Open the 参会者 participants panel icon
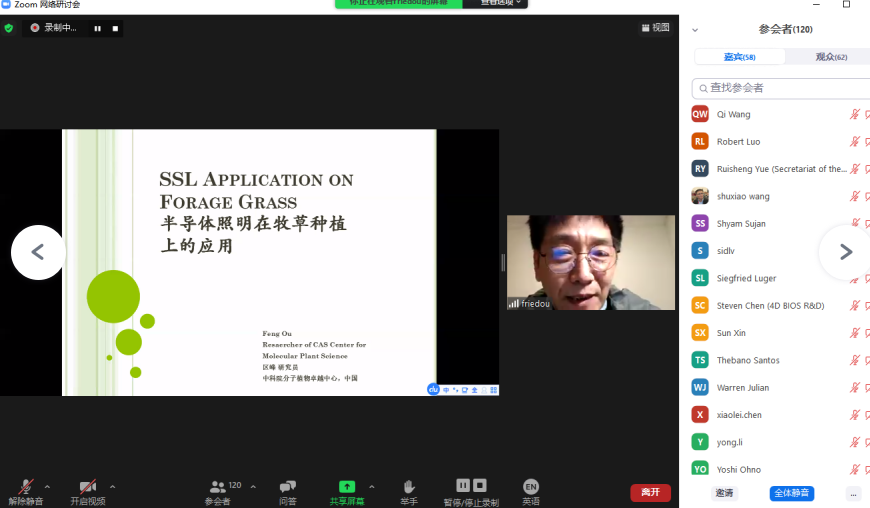Viewport: 870px width, 508px height. pyautogui.click(x=217, y=487)
